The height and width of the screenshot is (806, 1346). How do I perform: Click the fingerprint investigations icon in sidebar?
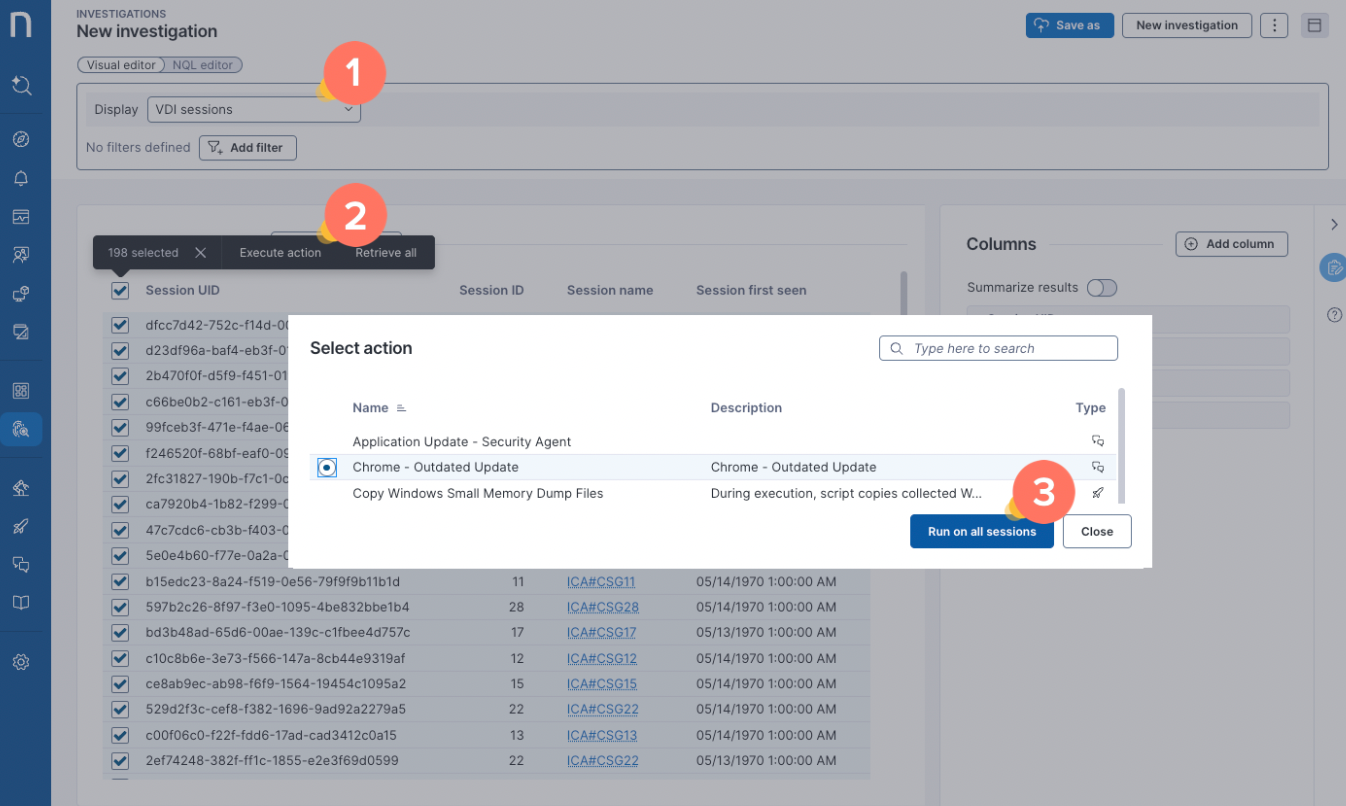tap(21, 429)
